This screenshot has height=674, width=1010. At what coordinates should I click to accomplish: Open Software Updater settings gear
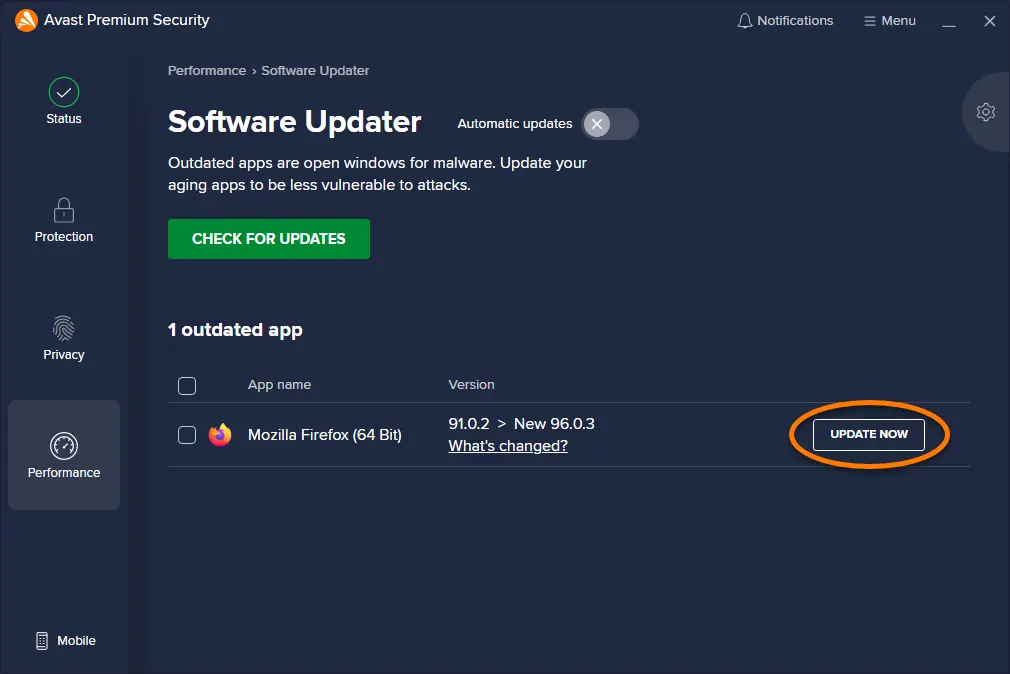coord(986,112)
